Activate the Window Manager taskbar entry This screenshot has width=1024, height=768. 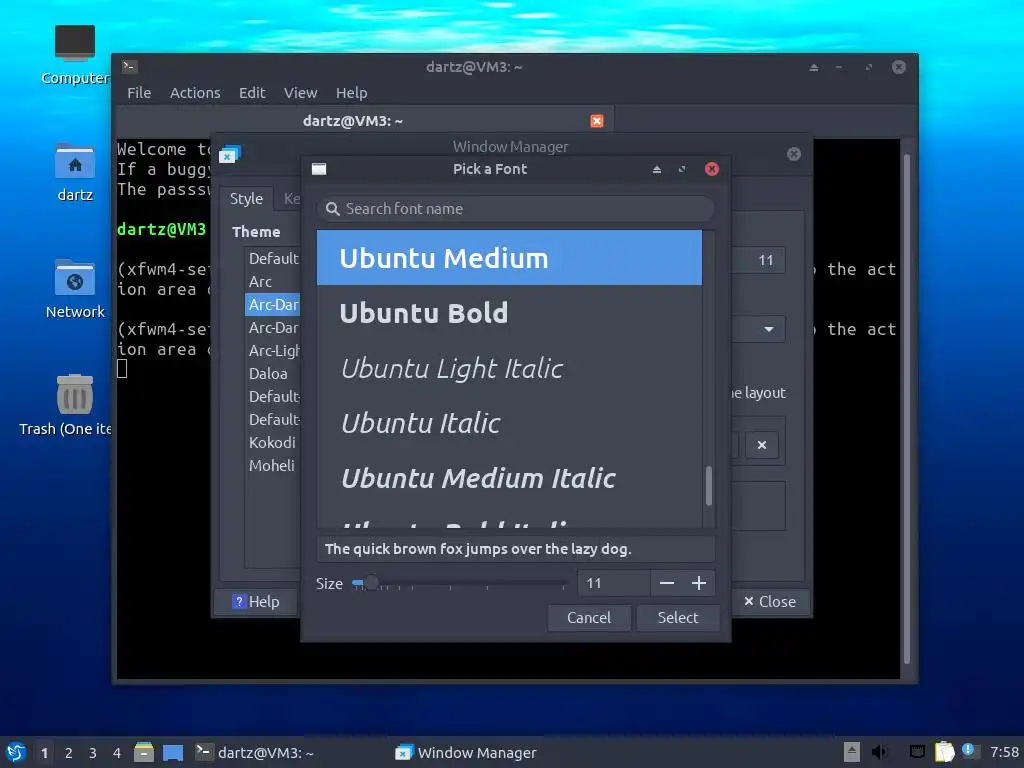(x=466, y=752)
